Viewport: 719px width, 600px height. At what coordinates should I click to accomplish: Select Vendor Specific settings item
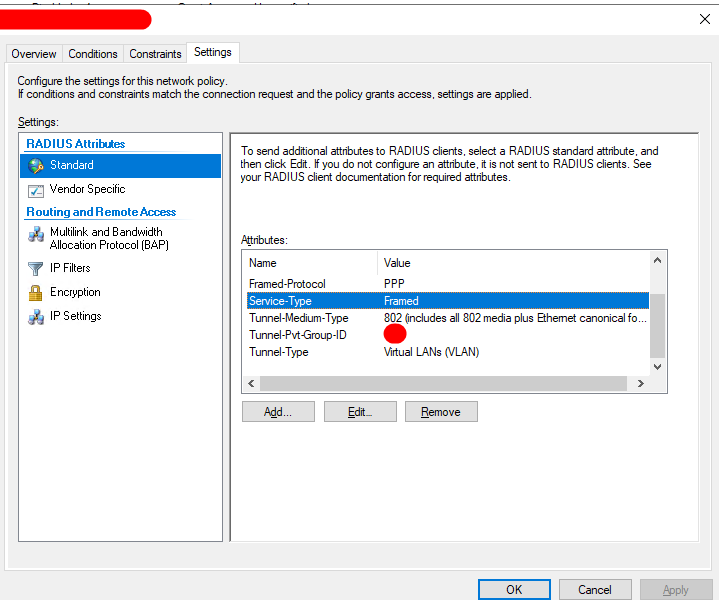(87, 189)
